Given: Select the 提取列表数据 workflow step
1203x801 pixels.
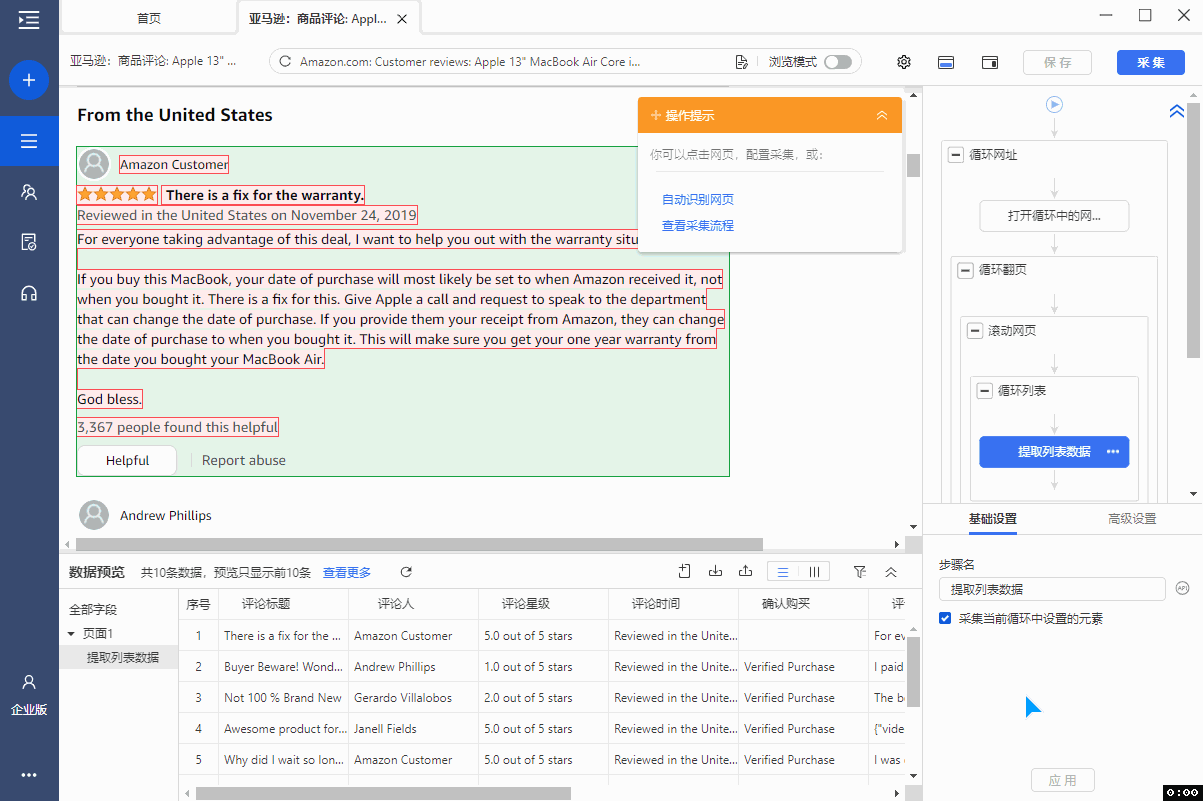Looking at the screenshot, I should (x=1054, y=452).
